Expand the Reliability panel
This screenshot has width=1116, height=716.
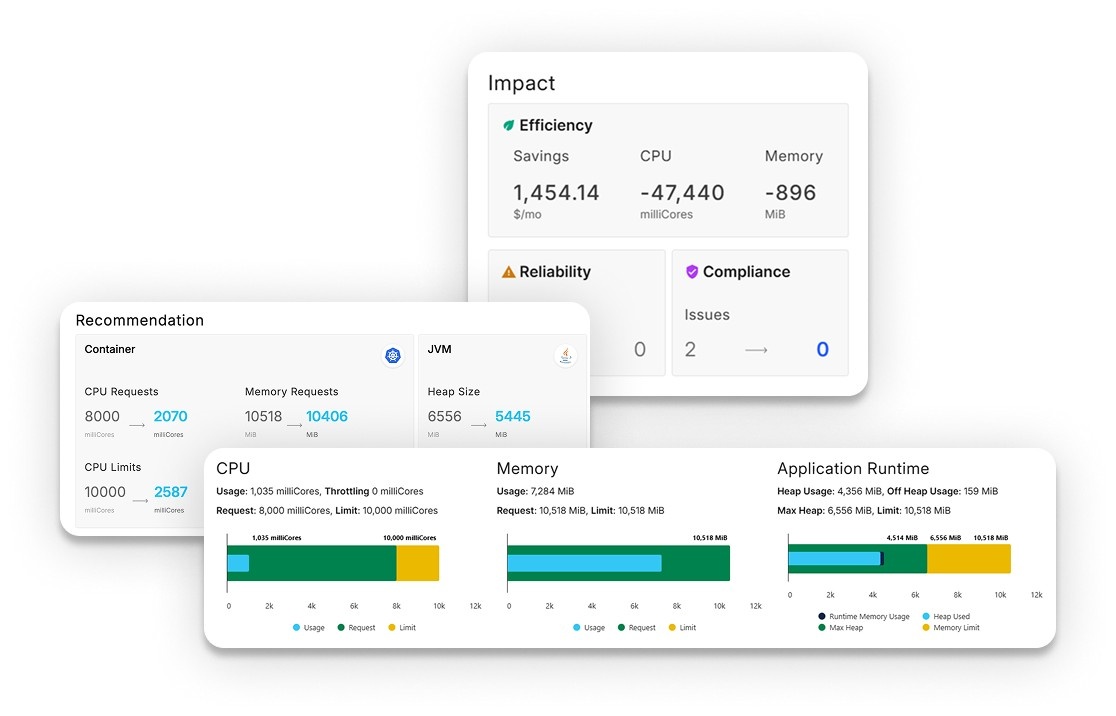point(557,271)
